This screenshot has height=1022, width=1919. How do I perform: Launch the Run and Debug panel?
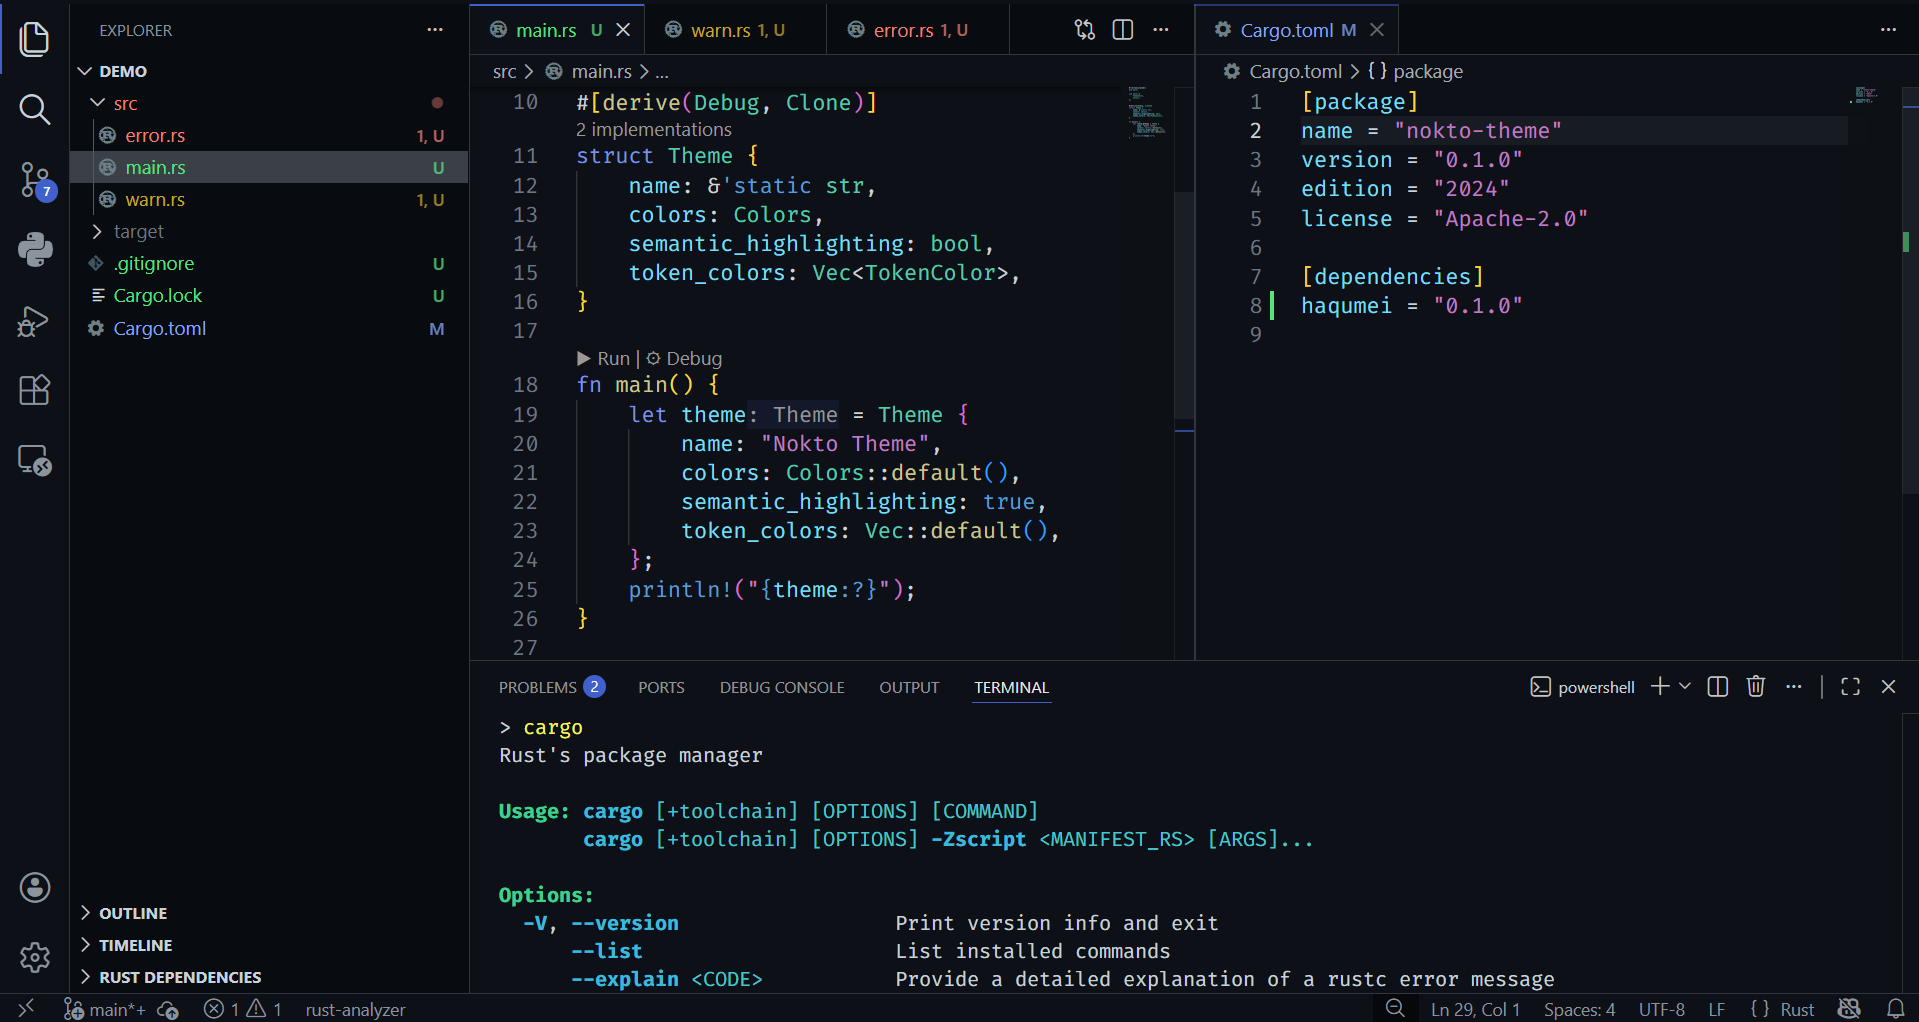click(x=34, y=321)
